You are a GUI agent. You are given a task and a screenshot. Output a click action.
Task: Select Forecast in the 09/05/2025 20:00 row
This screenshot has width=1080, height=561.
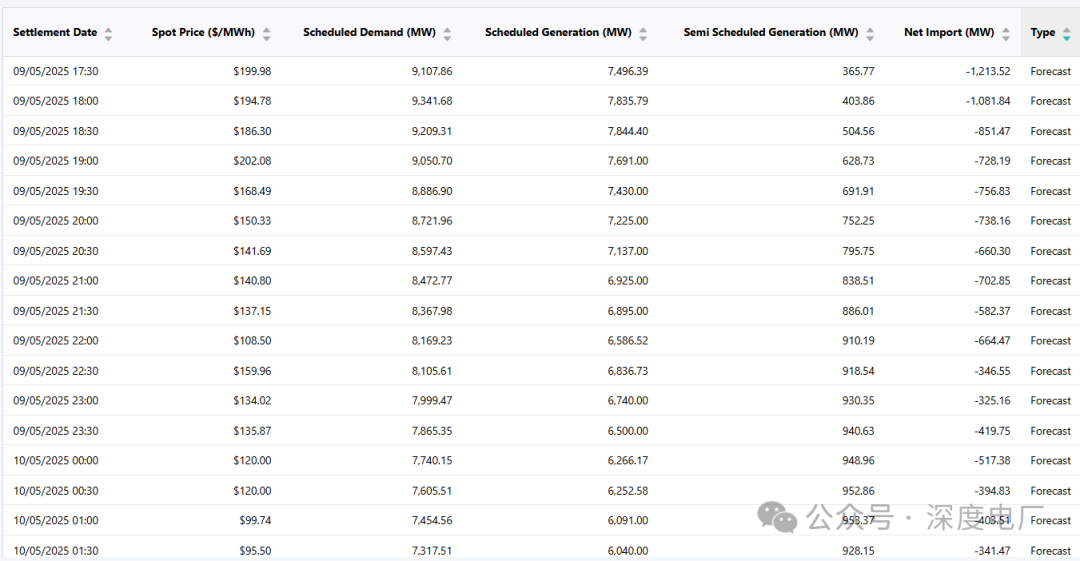(x=1050, y=221)
